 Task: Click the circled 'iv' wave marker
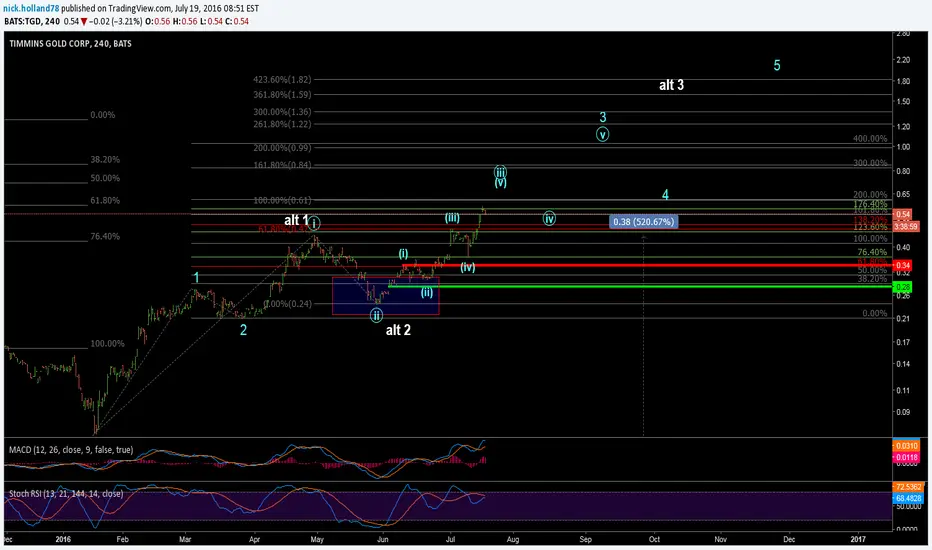click(x=549, y=218)
